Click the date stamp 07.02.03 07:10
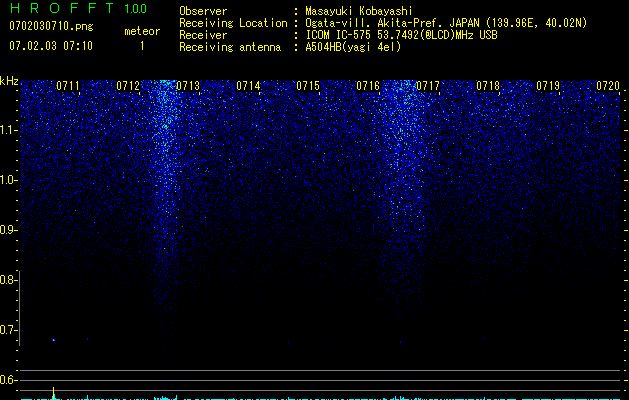Screen dimensions: 629x400 51,46
